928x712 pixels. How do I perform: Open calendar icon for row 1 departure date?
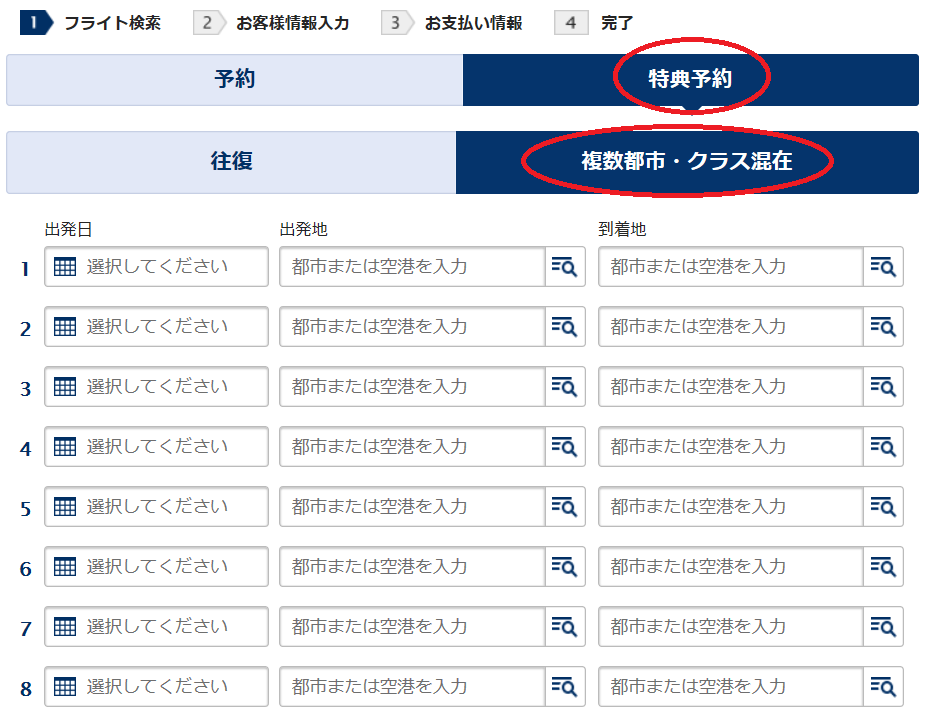[x=65, y=267]
